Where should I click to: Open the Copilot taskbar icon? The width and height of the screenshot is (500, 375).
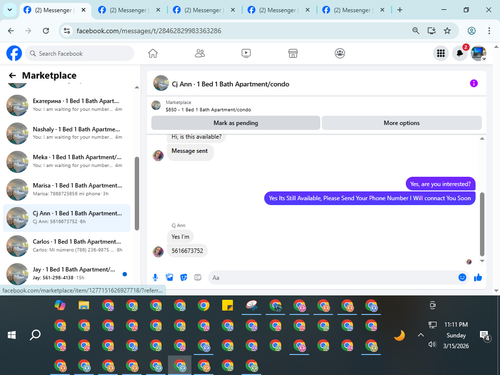pyautogui.click(x=60, y=305)
